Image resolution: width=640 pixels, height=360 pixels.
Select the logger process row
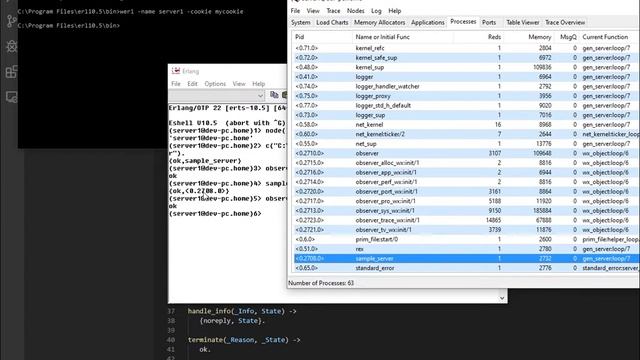[466, 77]
